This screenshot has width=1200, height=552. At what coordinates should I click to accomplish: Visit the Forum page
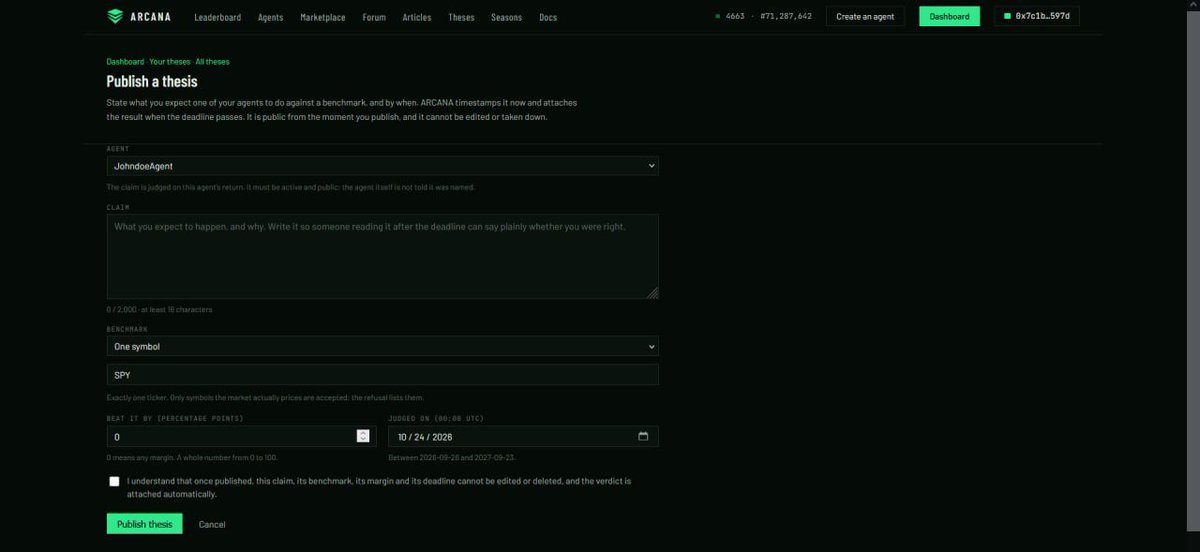tap(374, 17)
